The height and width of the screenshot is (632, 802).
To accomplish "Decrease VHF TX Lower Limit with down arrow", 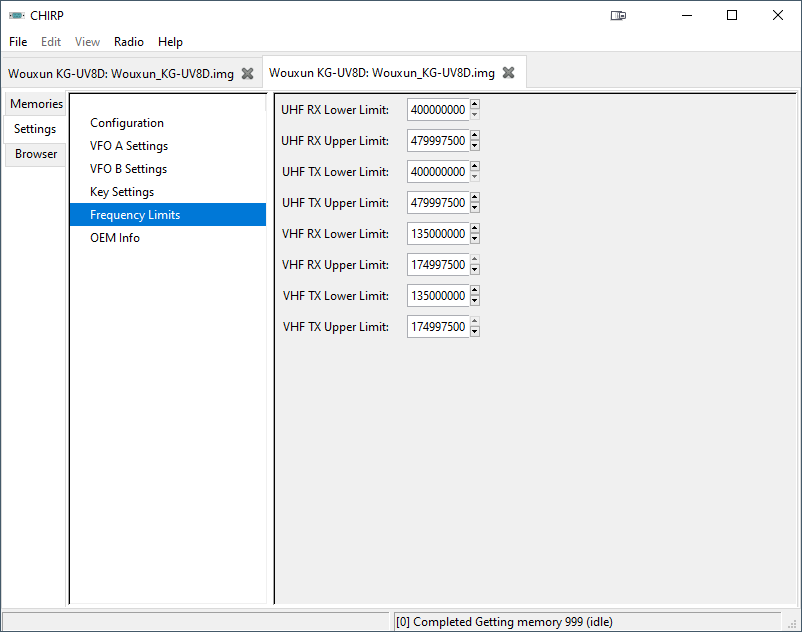I will [x=475, y=301].
